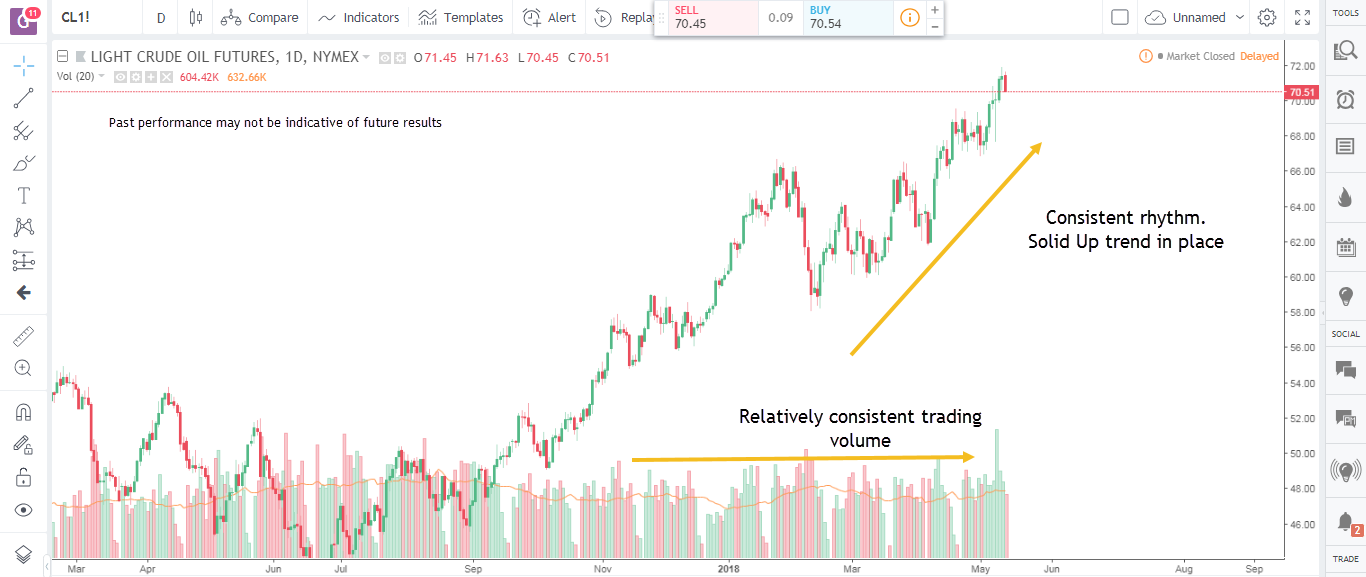Select the text annotation tool
This screenshot has height=577, width=1366.
point(24,195)
